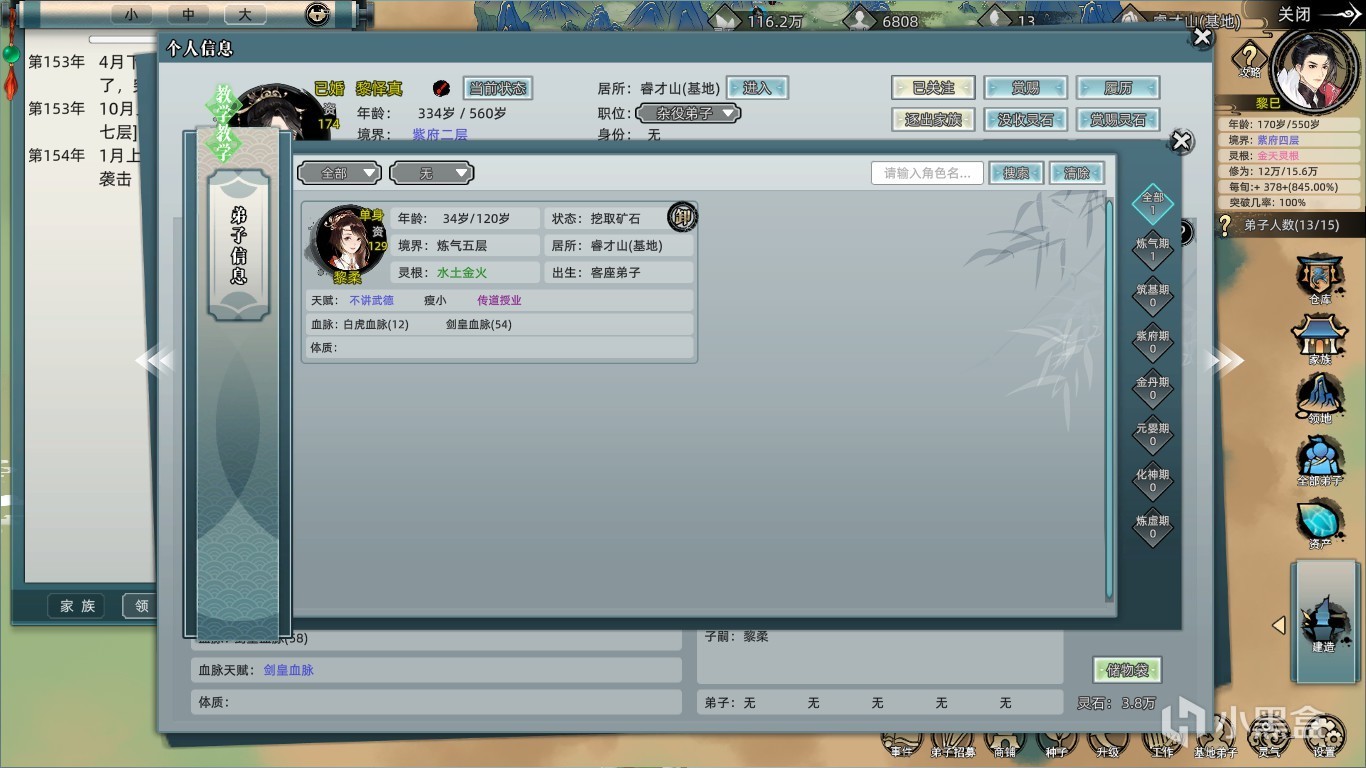Click 赏赐灵石 grant stones button

1118,120
